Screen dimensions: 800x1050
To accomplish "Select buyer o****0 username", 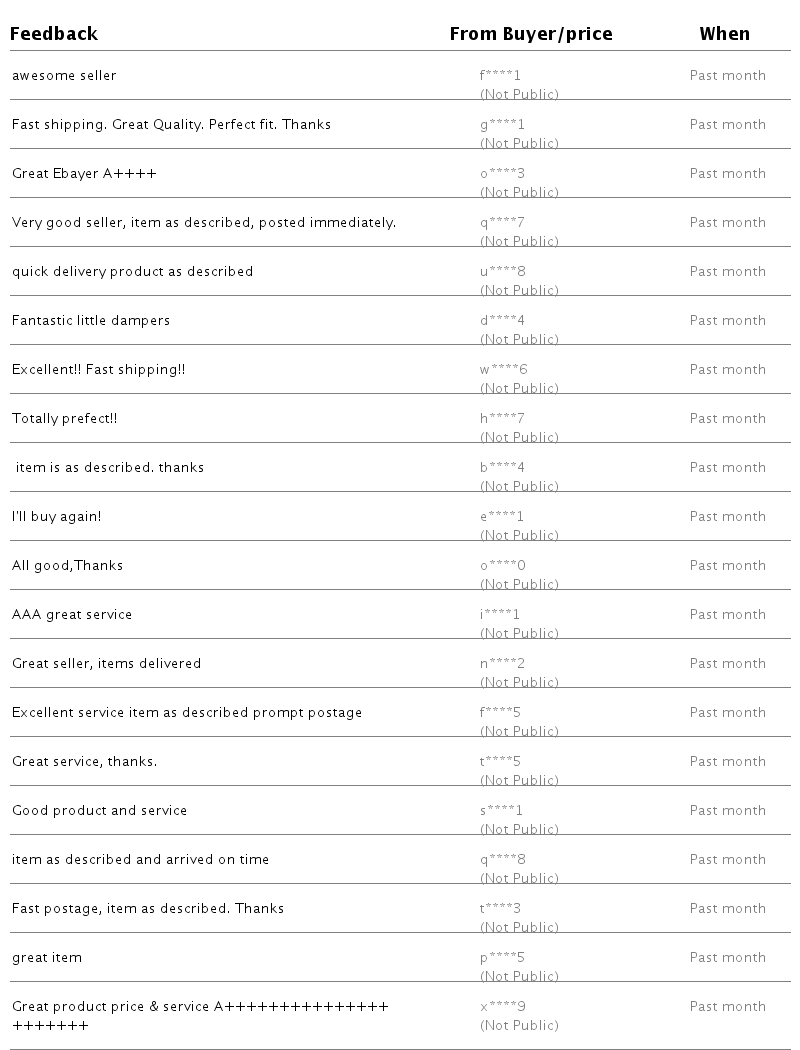I will (502, 566).
